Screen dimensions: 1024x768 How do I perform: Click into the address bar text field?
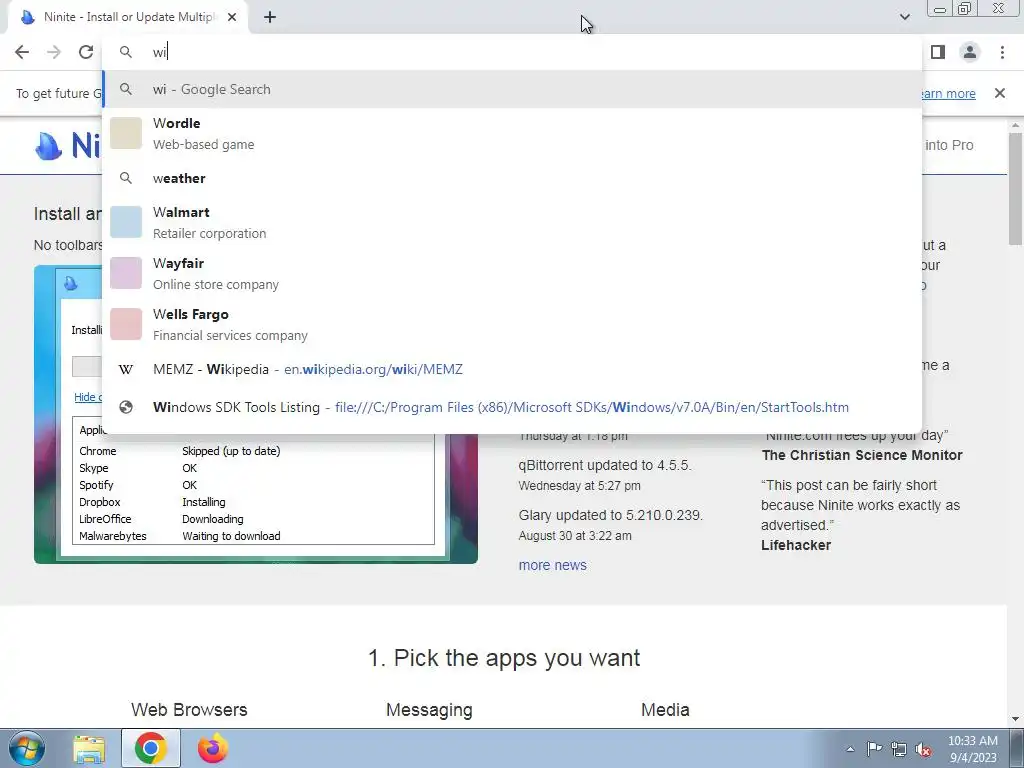[x=512, y=52]
